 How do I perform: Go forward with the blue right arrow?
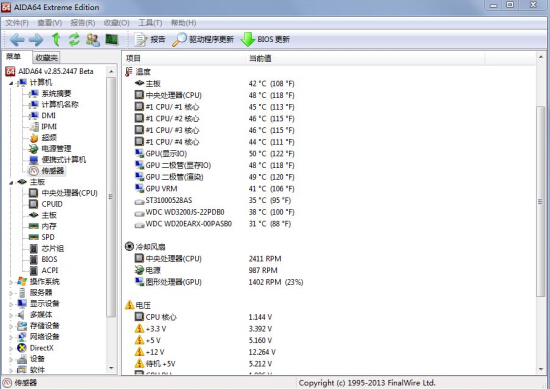tap(36, 40)
